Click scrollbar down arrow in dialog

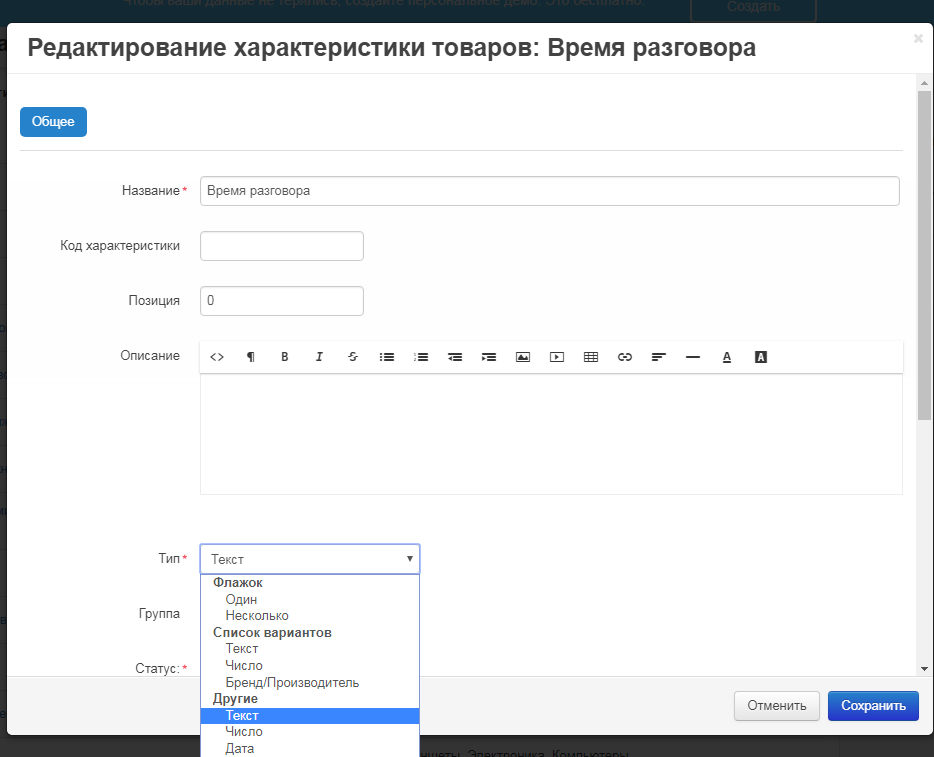click(924, 669)
